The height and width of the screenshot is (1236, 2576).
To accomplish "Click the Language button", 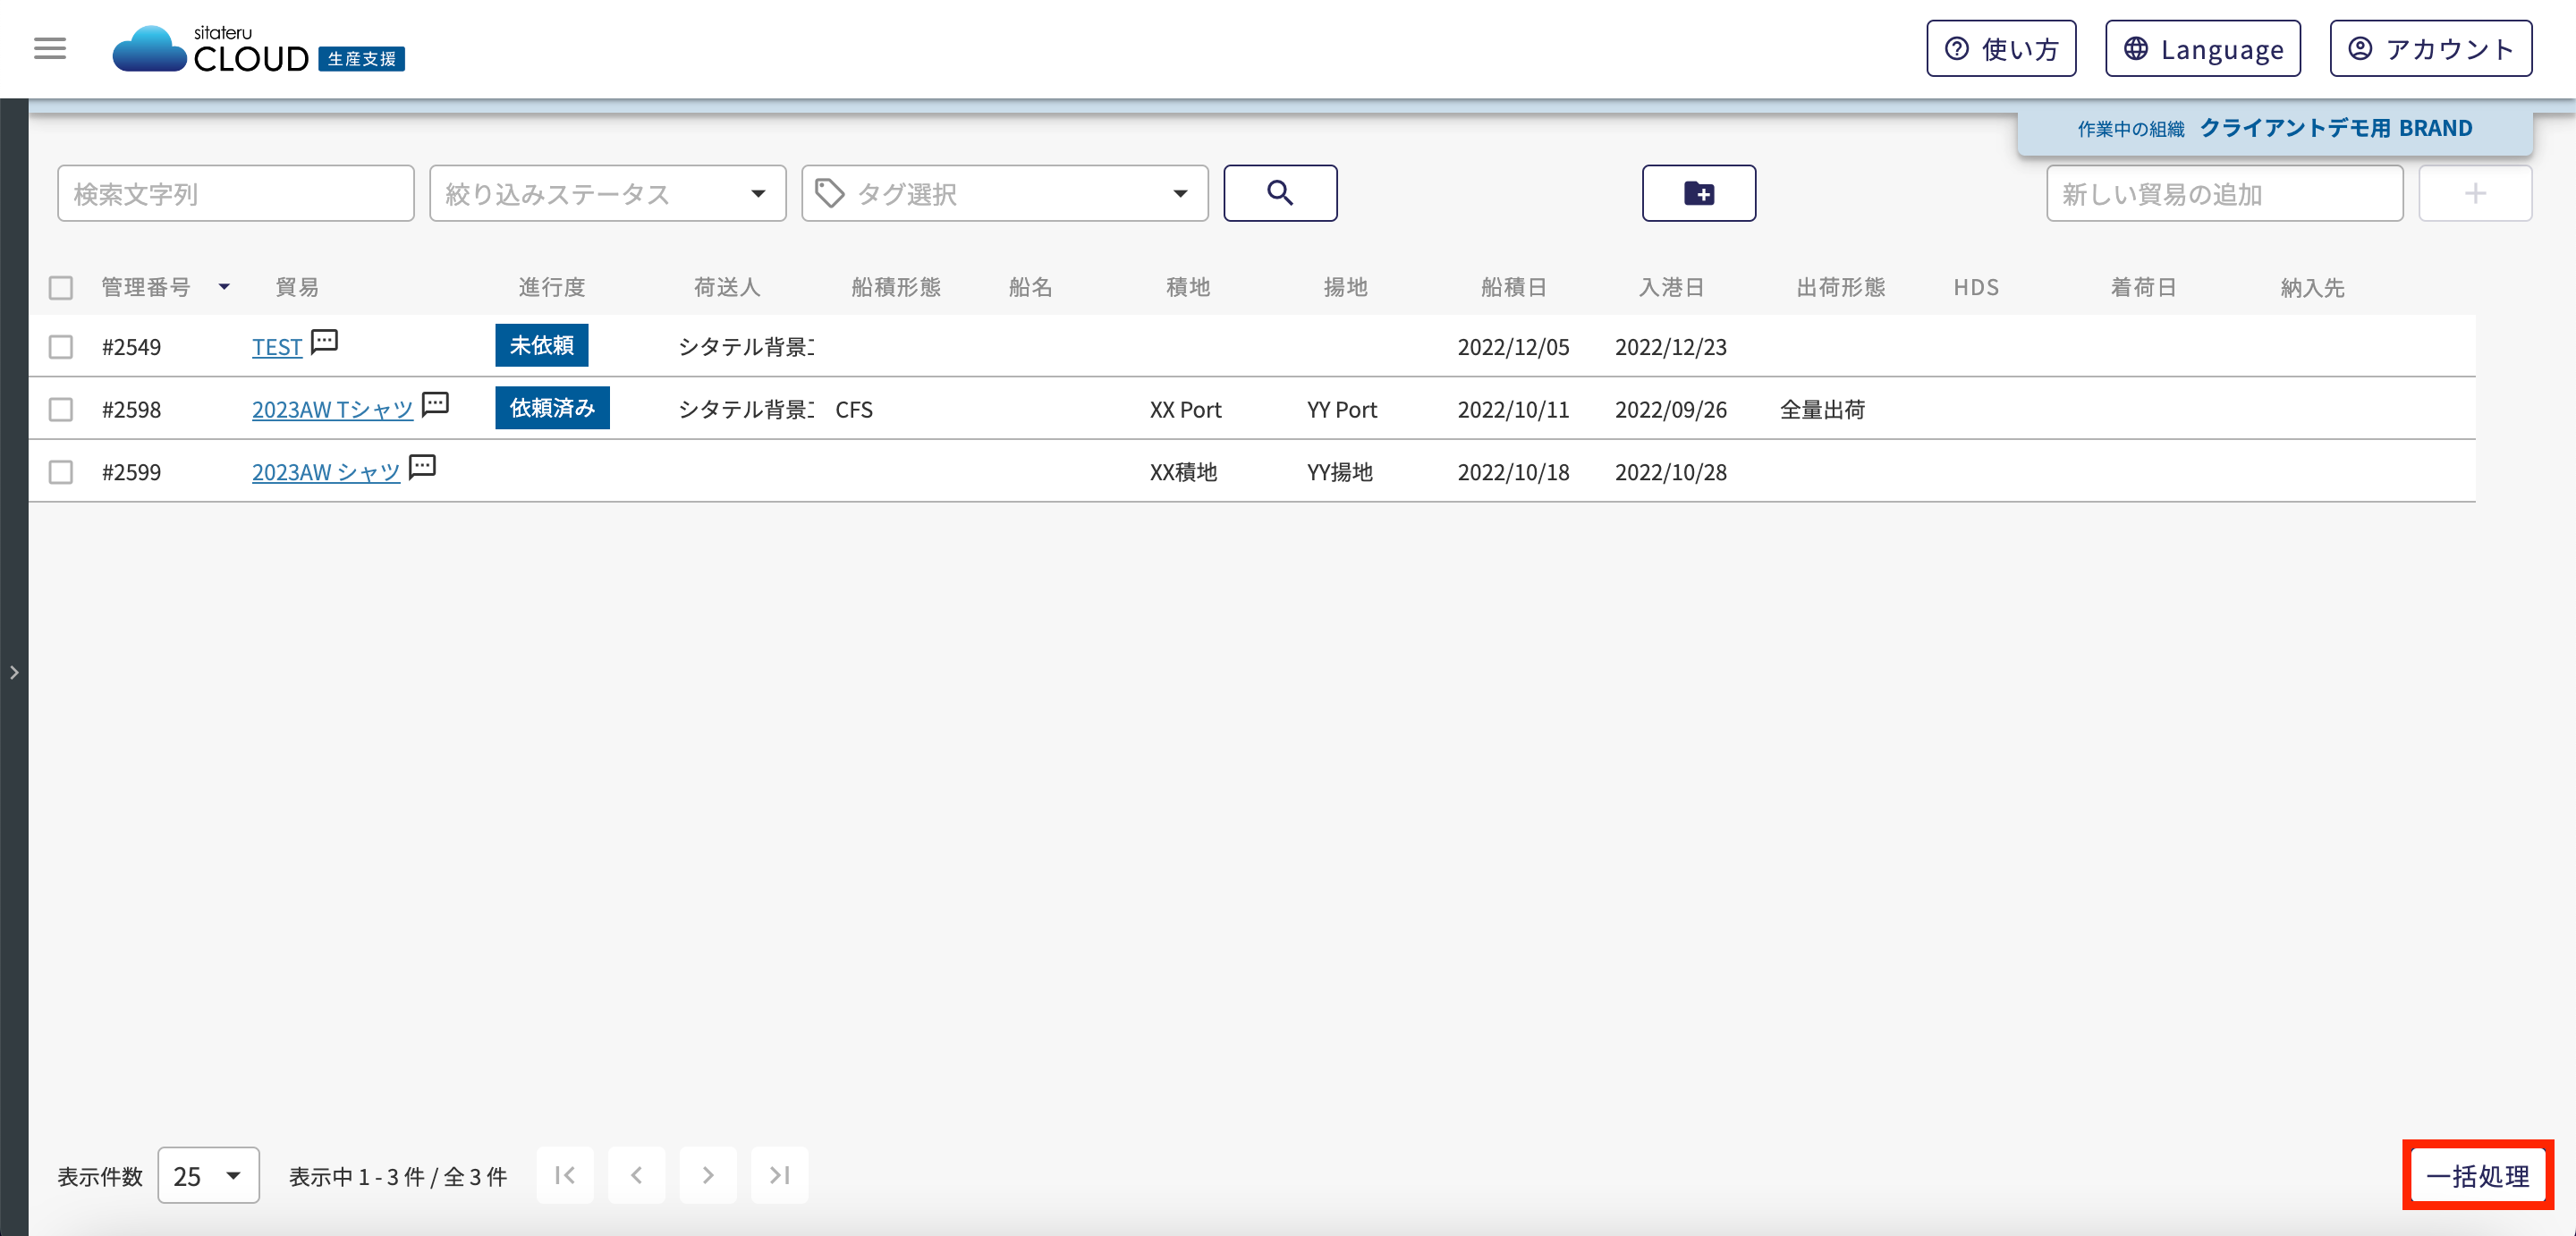I will coord(2202,48).
